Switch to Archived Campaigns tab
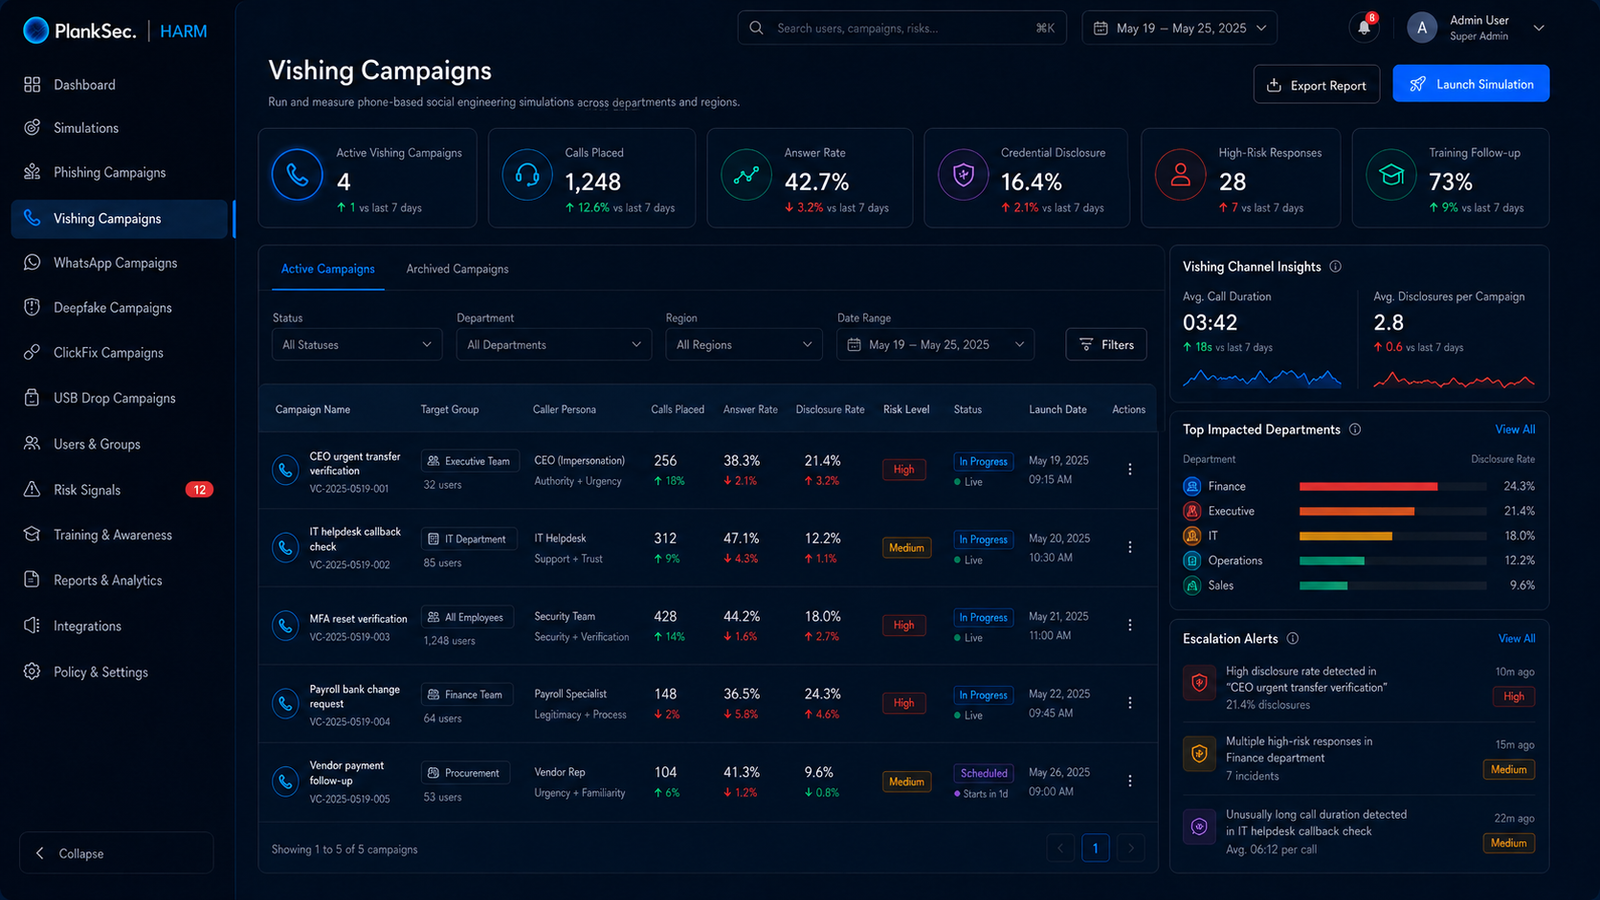The width and height of the screenshot is (1600, 900). click(457, 269)
